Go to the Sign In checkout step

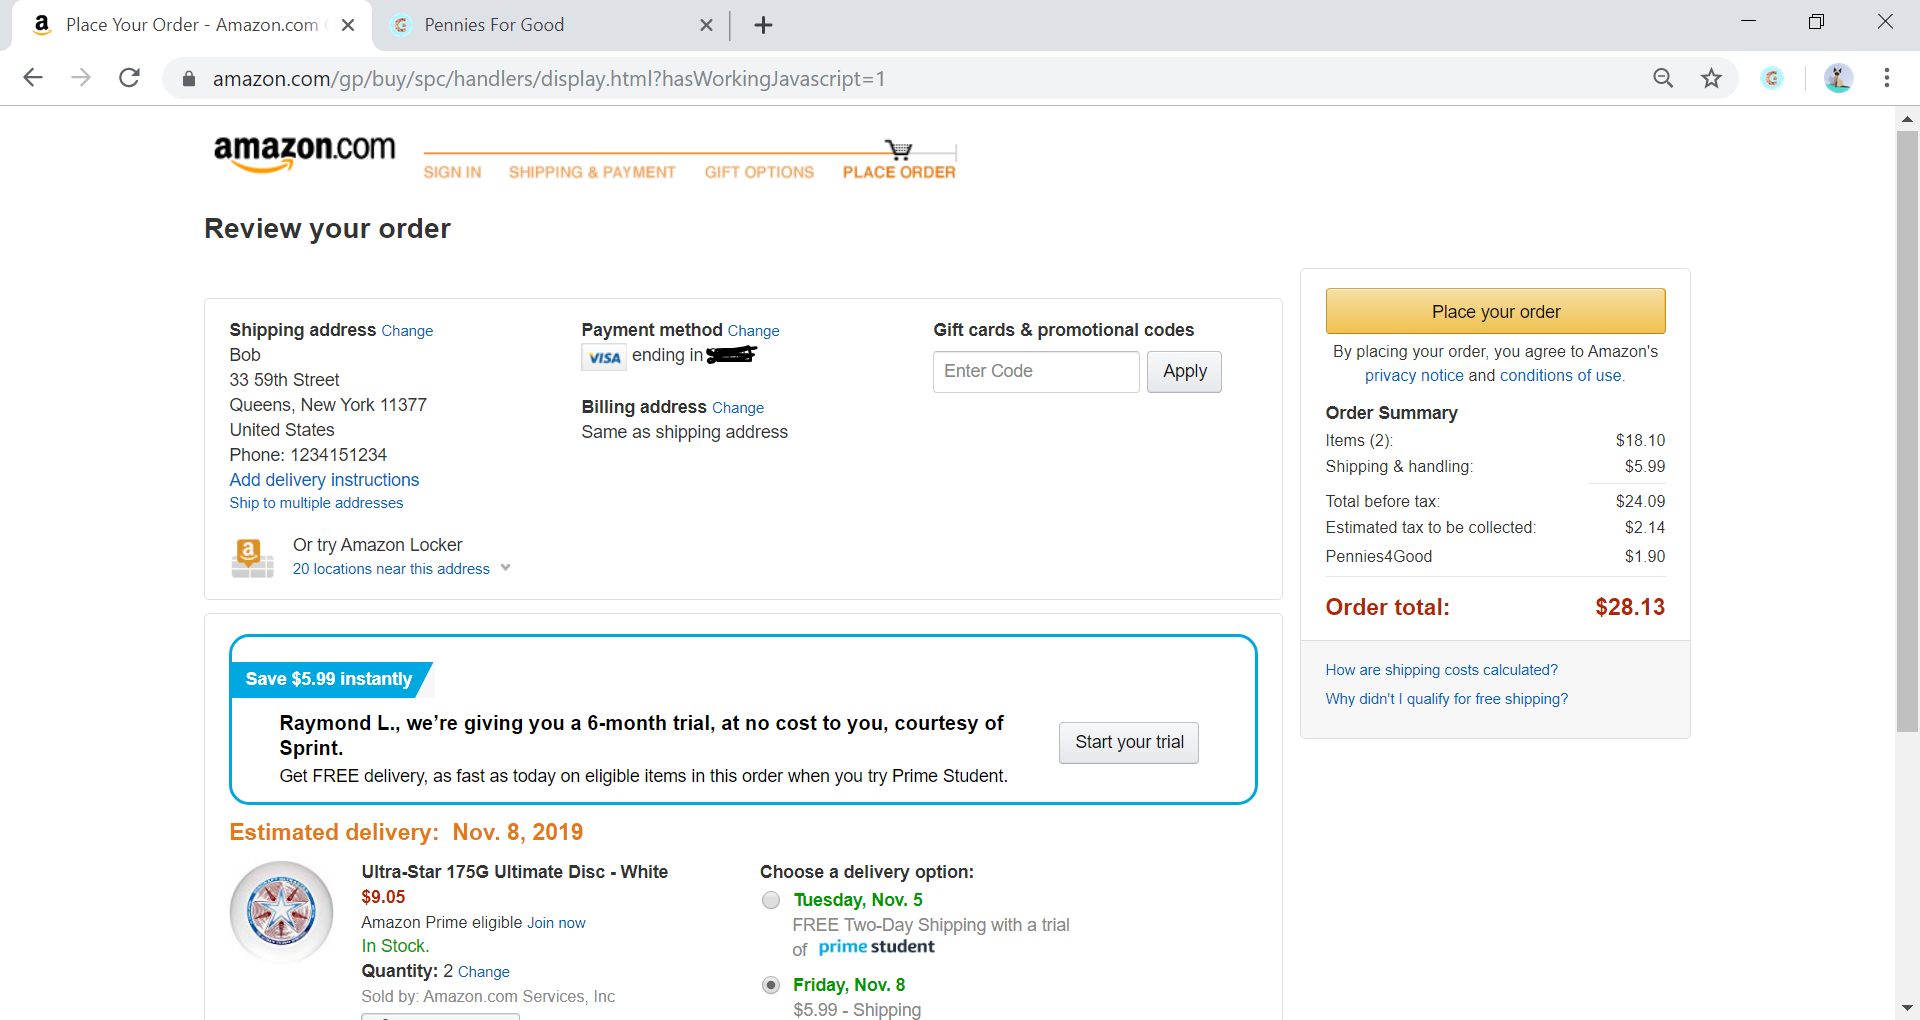click(452, 172)
